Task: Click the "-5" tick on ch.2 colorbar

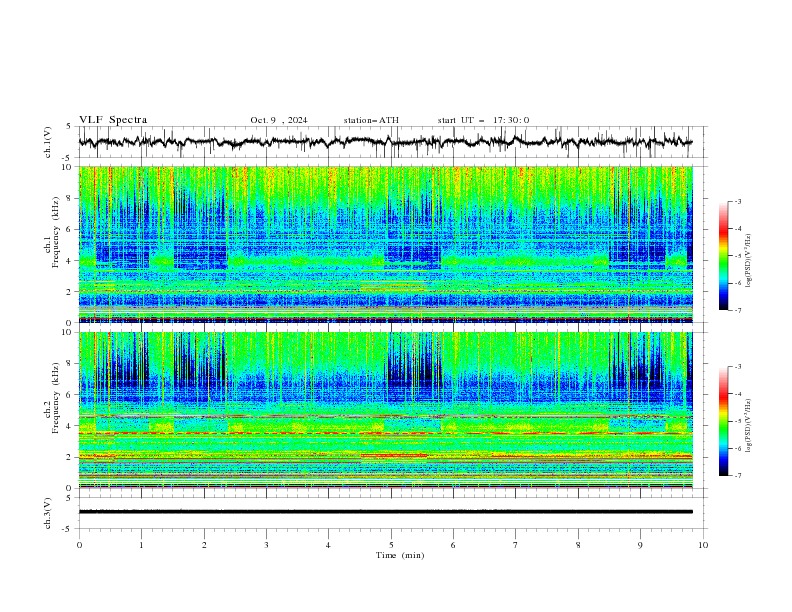Action: point(737,421)
